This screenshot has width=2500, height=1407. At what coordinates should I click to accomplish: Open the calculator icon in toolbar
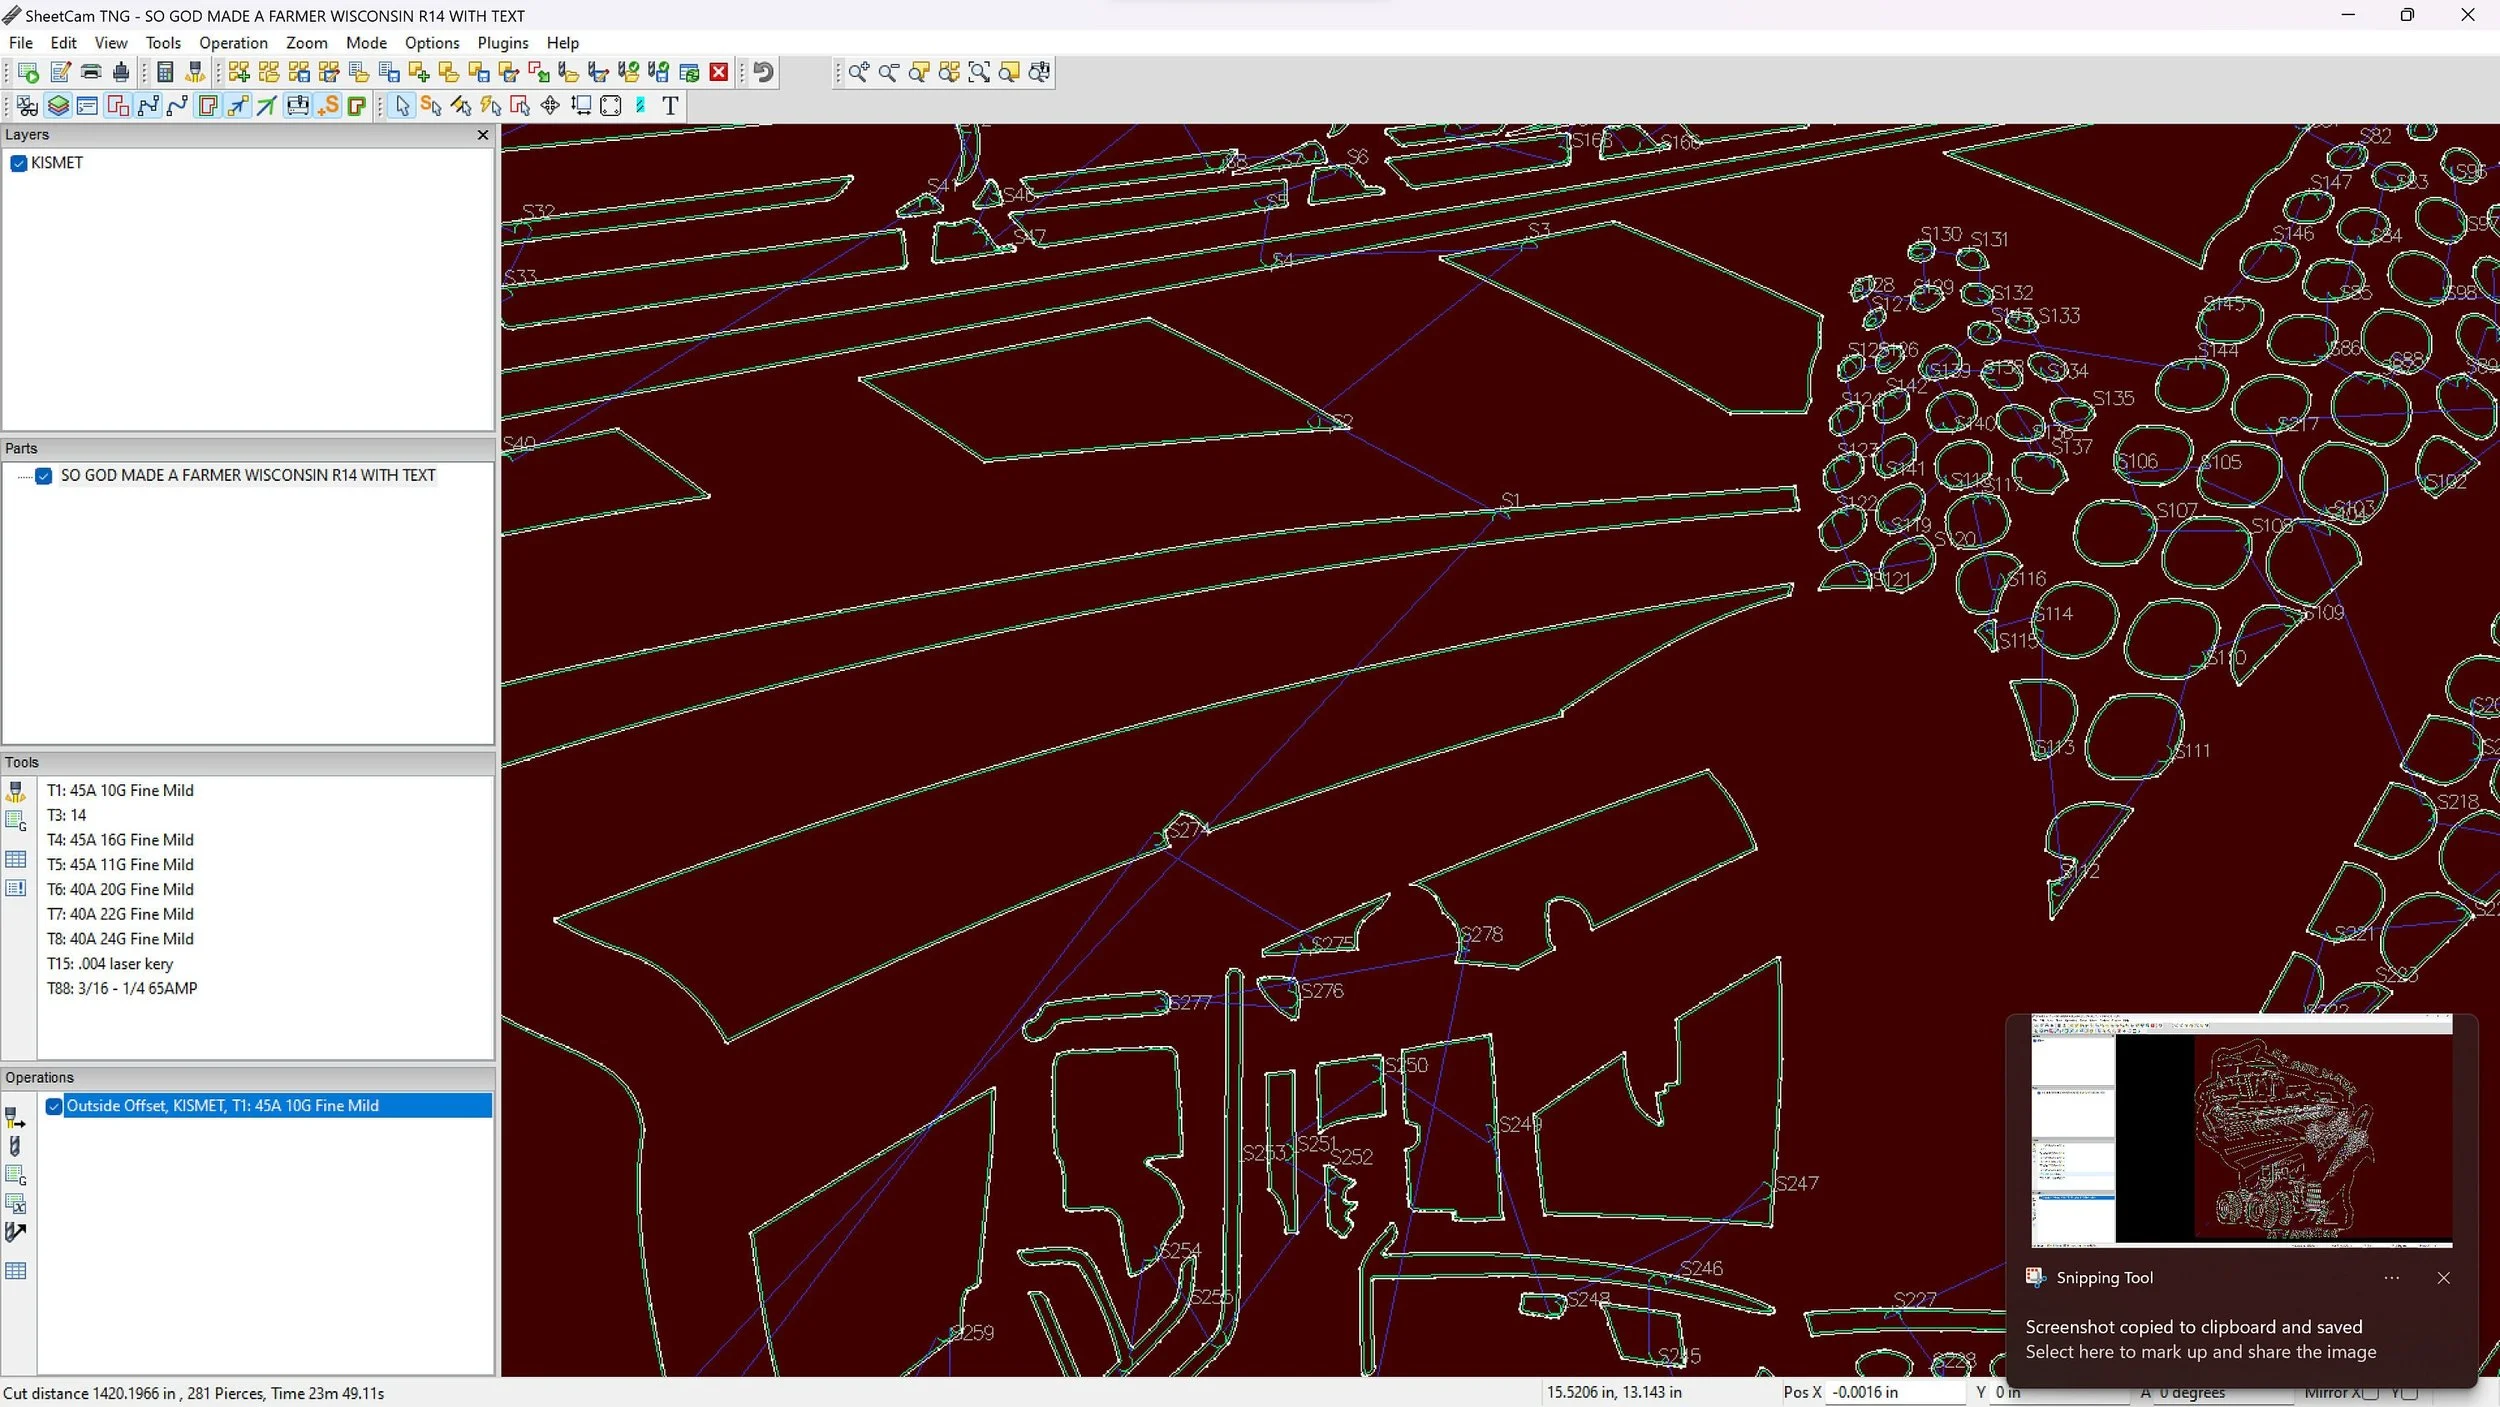pyautogui.click(x=166, y=72)
